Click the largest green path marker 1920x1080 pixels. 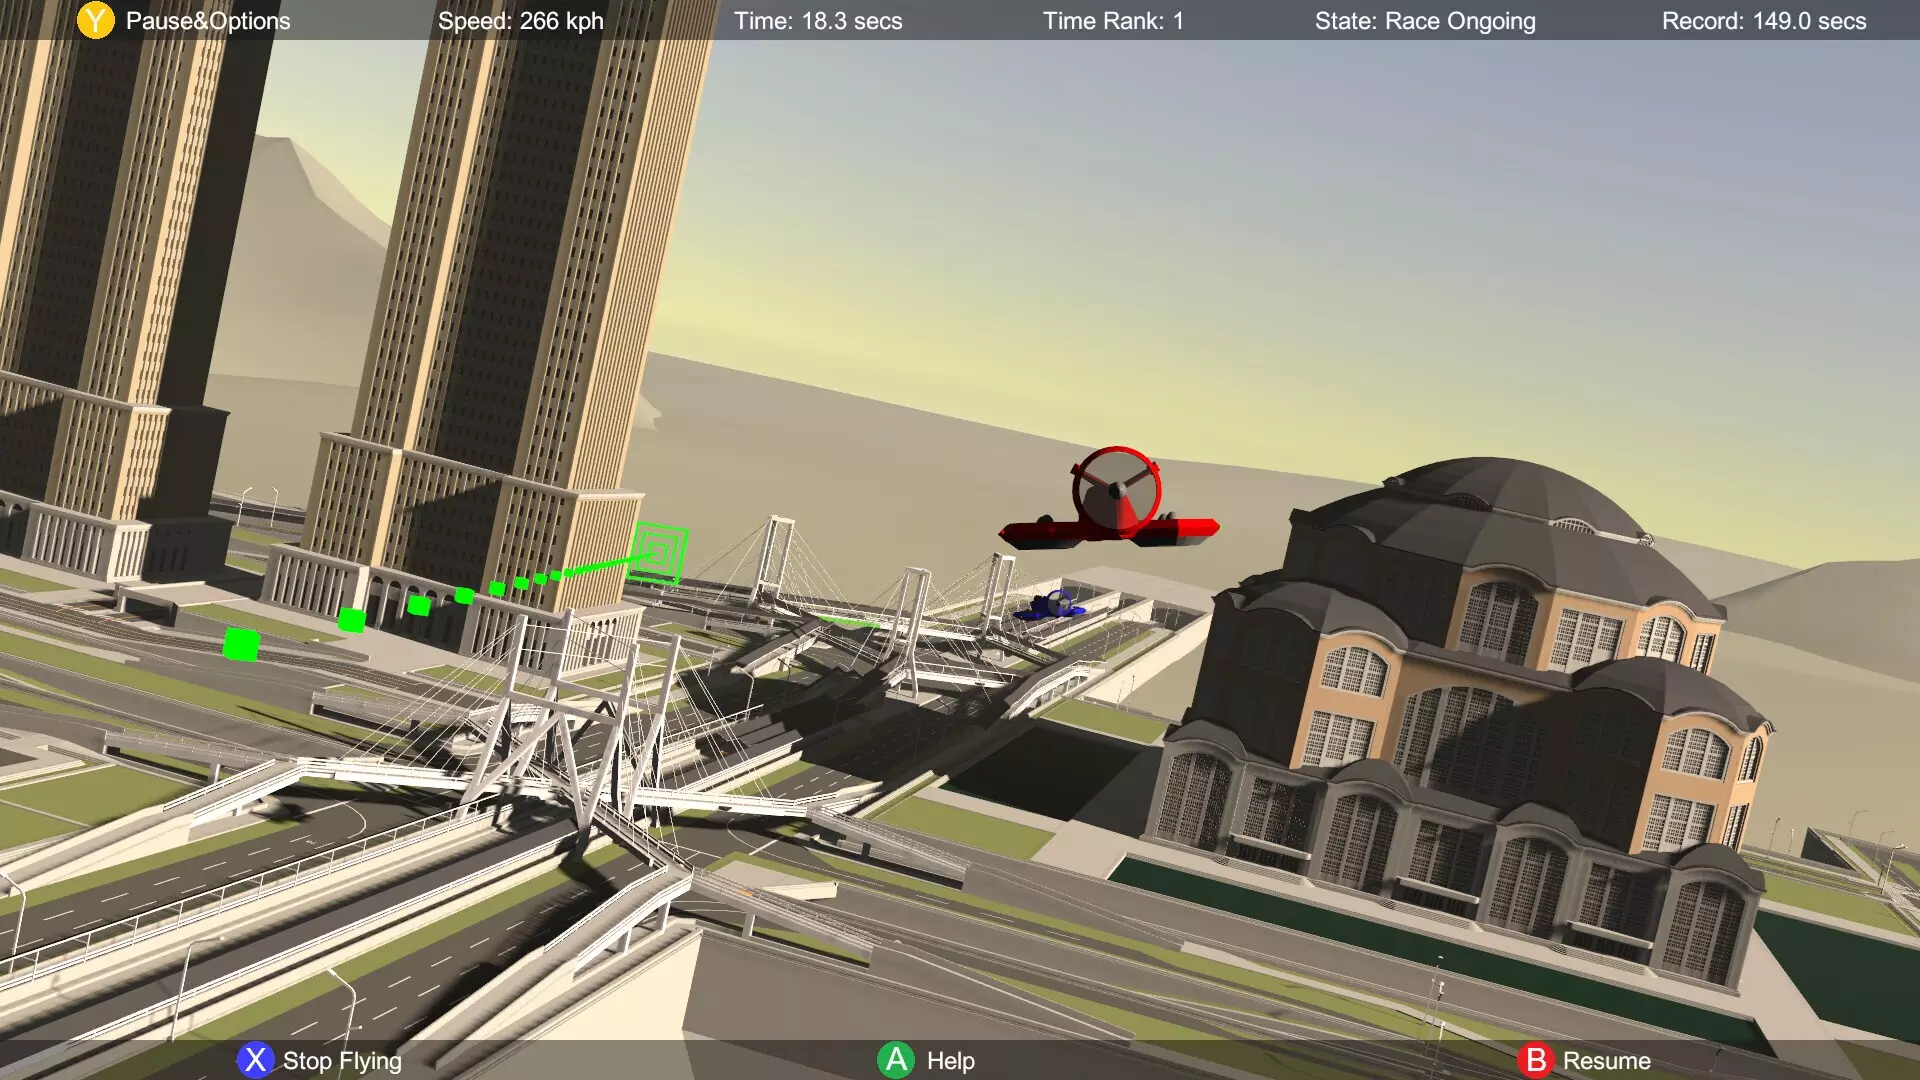tap(241, 644)
